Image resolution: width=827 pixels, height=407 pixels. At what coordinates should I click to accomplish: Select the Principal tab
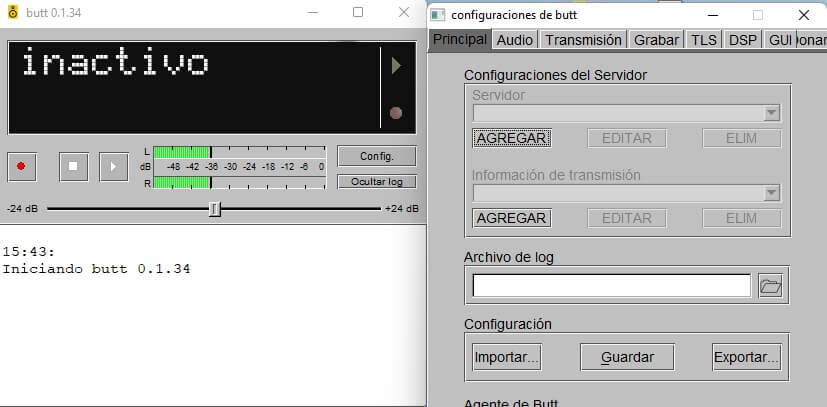point(460,40)
